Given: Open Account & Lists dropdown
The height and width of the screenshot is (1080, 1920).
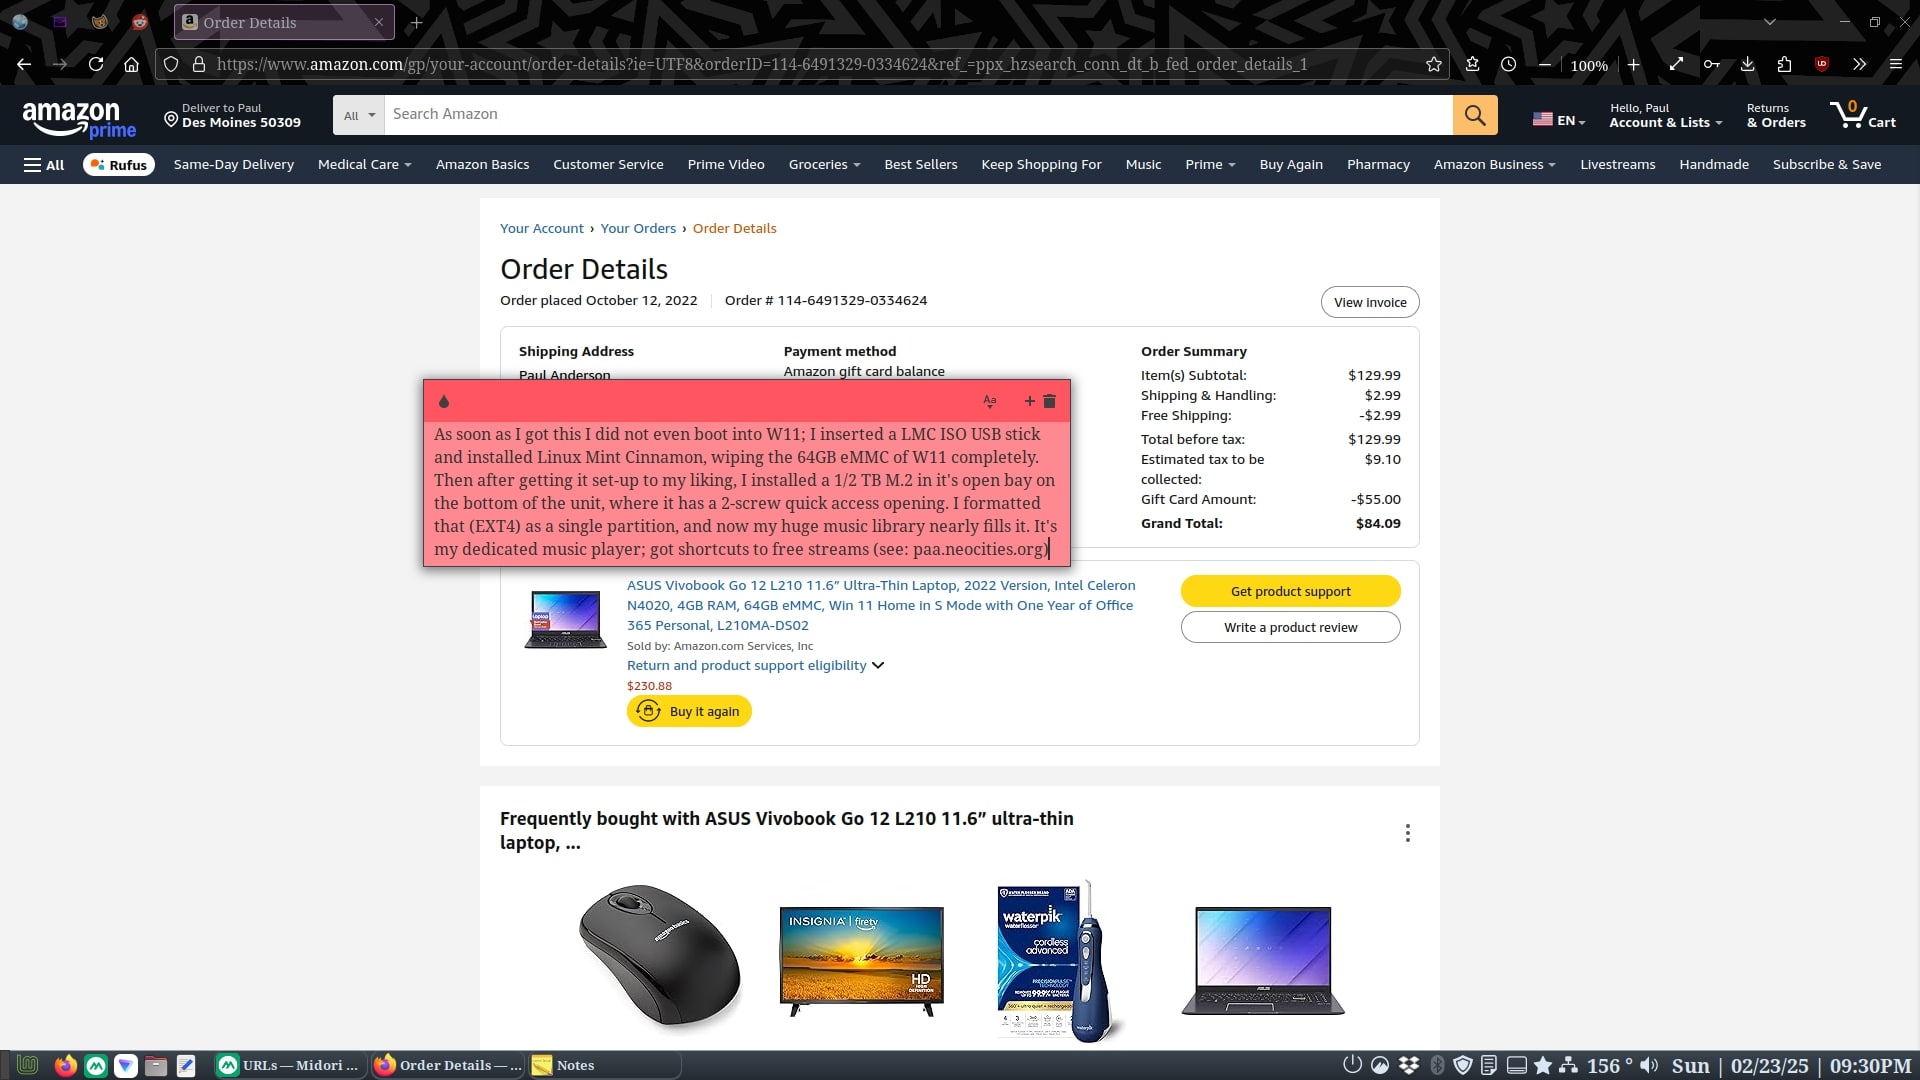Looking at the screenshot, I should (x=1665, y=115).
